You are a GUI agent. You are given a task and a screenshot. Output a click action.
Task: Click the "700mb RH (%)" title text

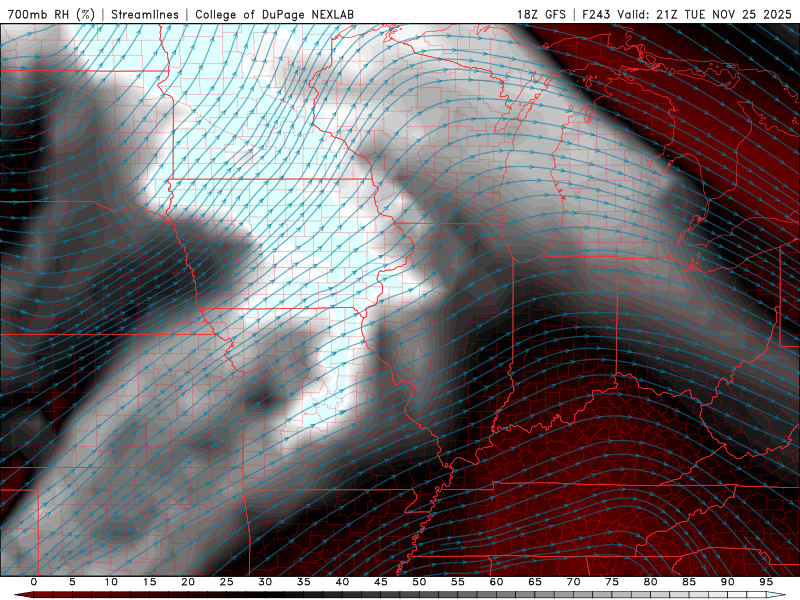pos(51,14)
